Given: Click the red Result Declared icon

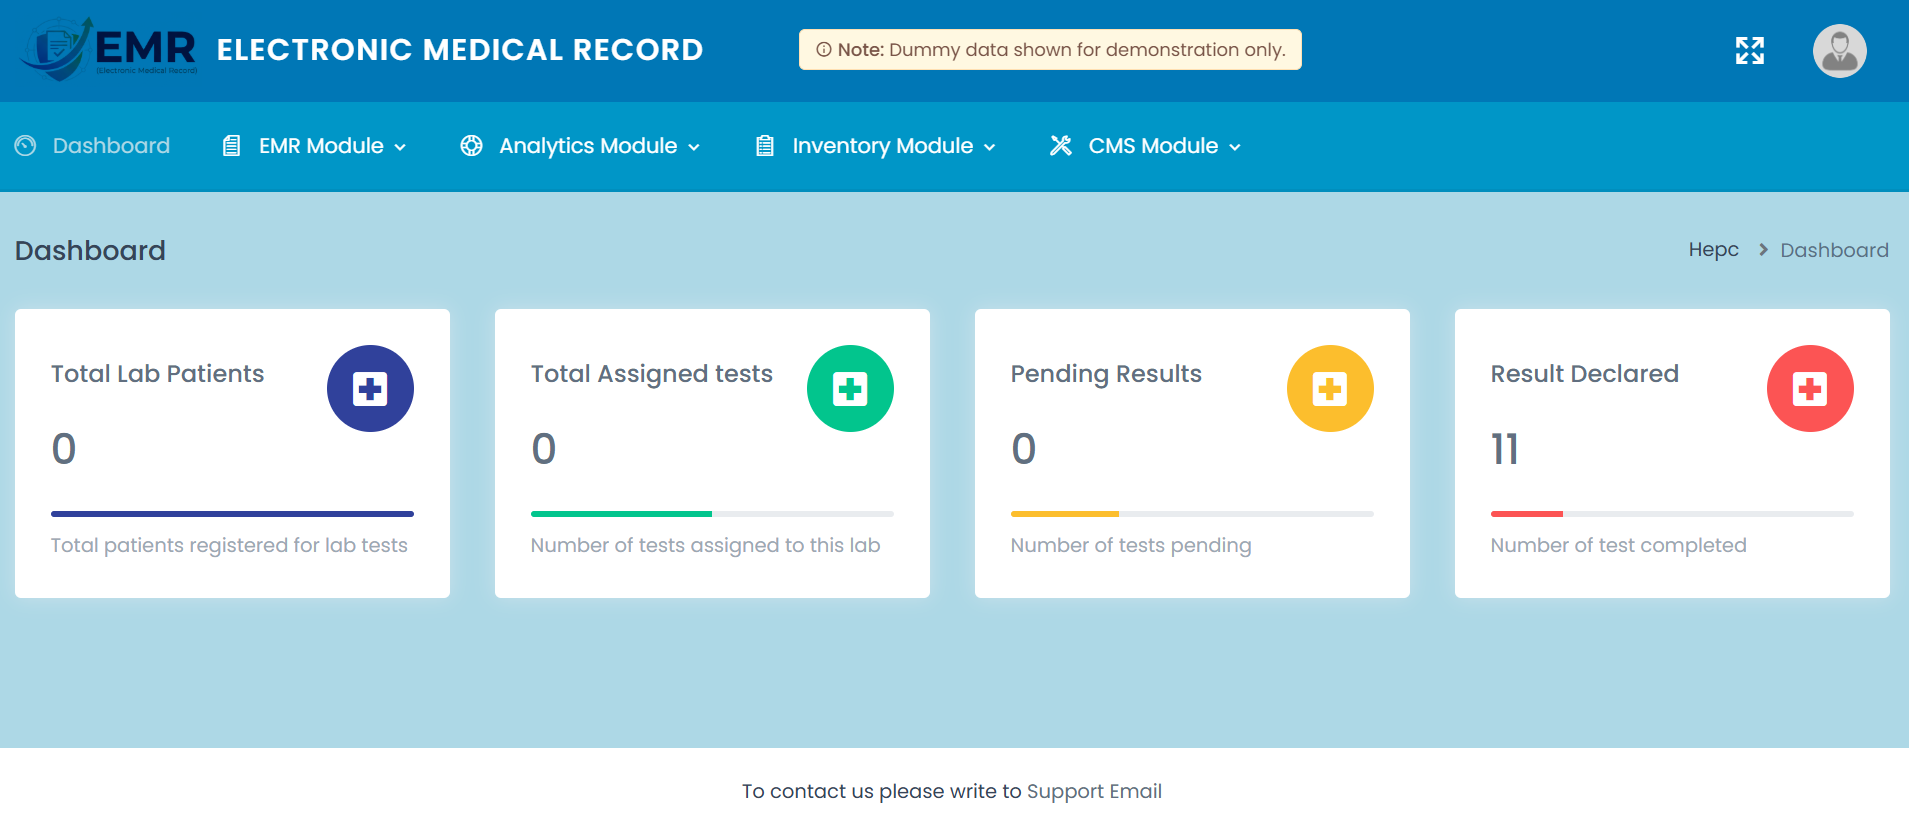Looking at the screenshot, I should [x=1810, y=388].
